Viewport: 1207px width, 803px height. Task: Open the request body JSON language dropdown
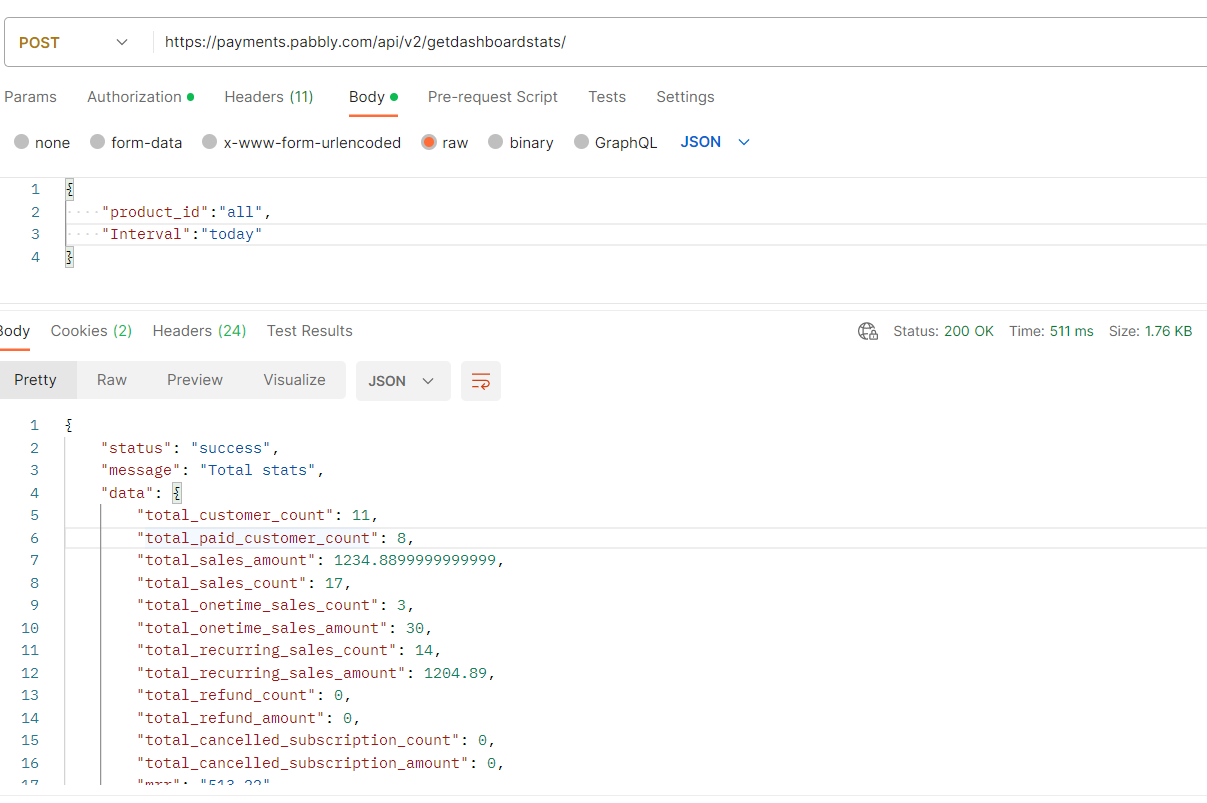pos(715,142)
